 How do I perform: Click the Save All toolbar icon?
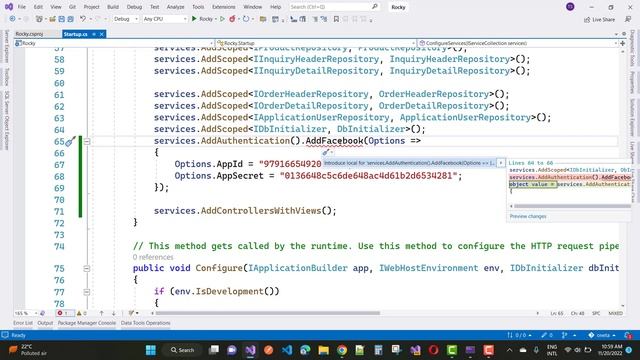[71, 19]
